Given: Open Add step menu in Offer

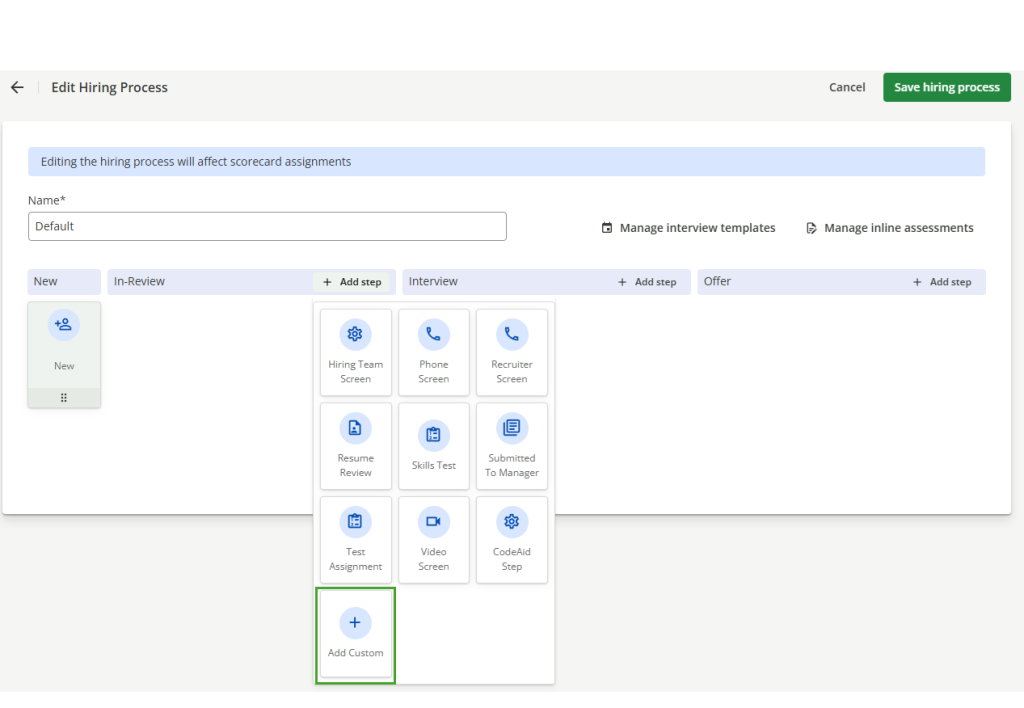Looking at the screenshot, I should tap(942, 282).
